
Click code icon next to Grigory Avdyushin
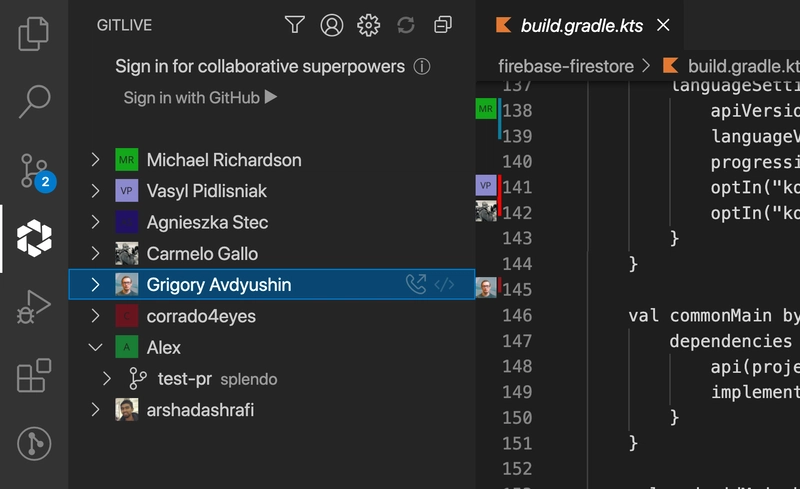pyautogui.click(x=444, y=285)
